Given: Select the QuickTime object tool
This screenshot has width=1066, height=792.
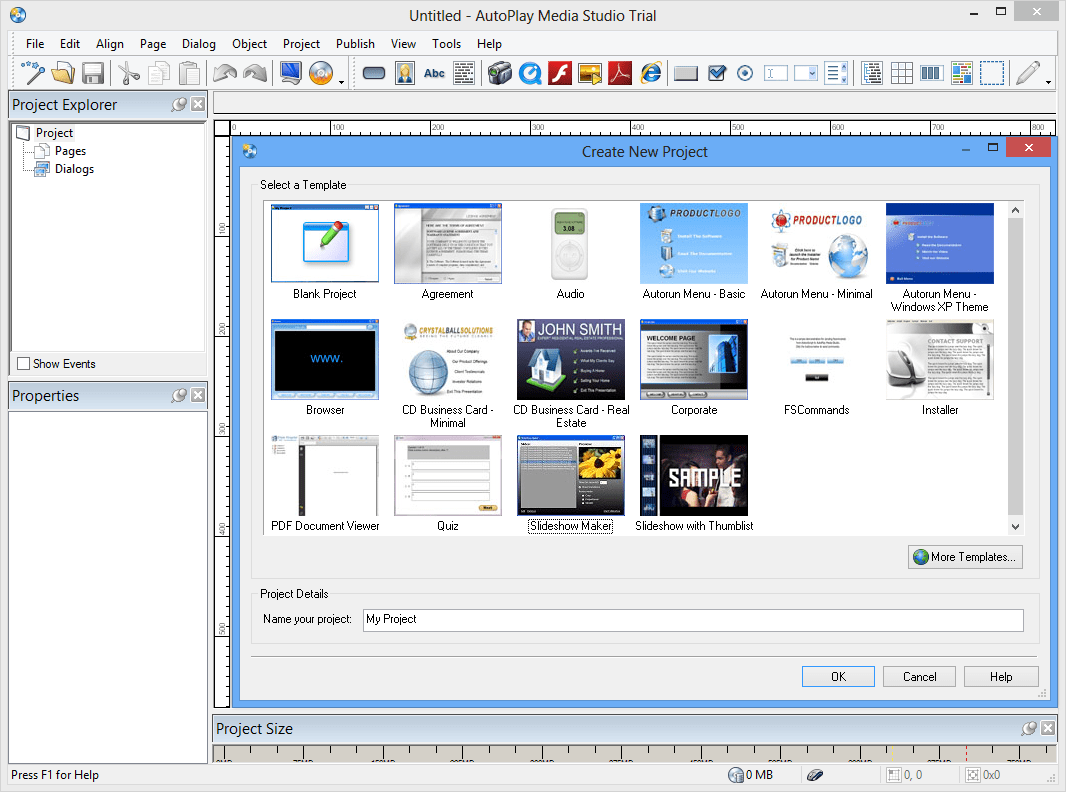Looking at the screenshot, I should 529,72.
